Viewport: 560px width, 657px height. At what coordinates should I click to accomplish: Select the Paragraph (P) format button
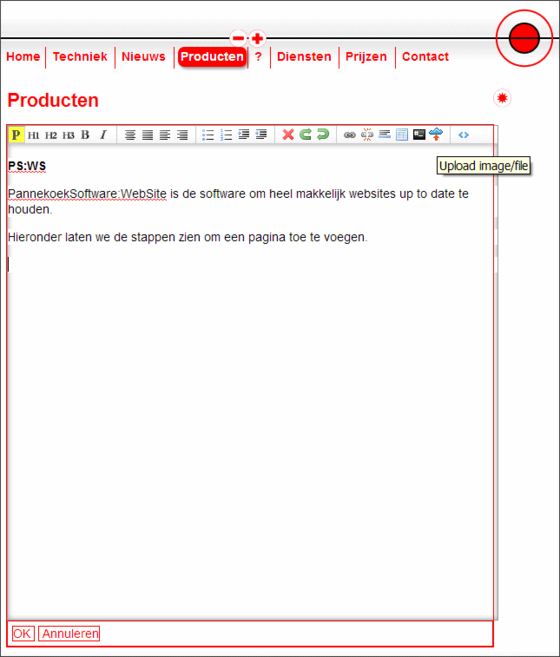[16, 135]
